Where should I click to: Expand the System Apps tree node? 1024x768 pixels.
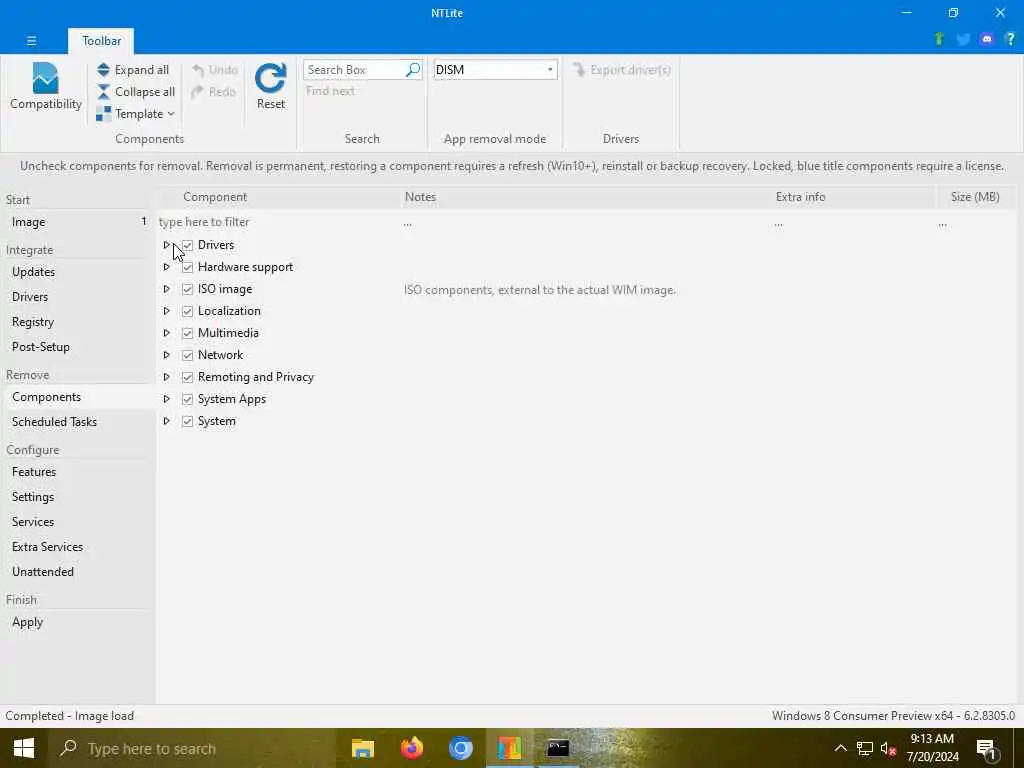click(x=167, y=399)
